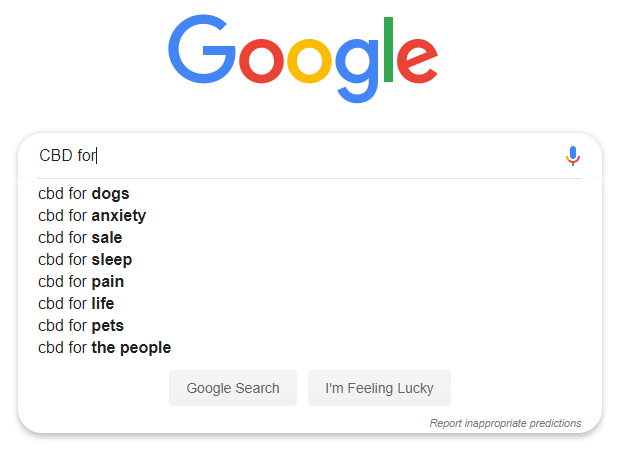Open the Report inappropriate predictions link
The image size is (623, 454).
[x=505, y=424]
